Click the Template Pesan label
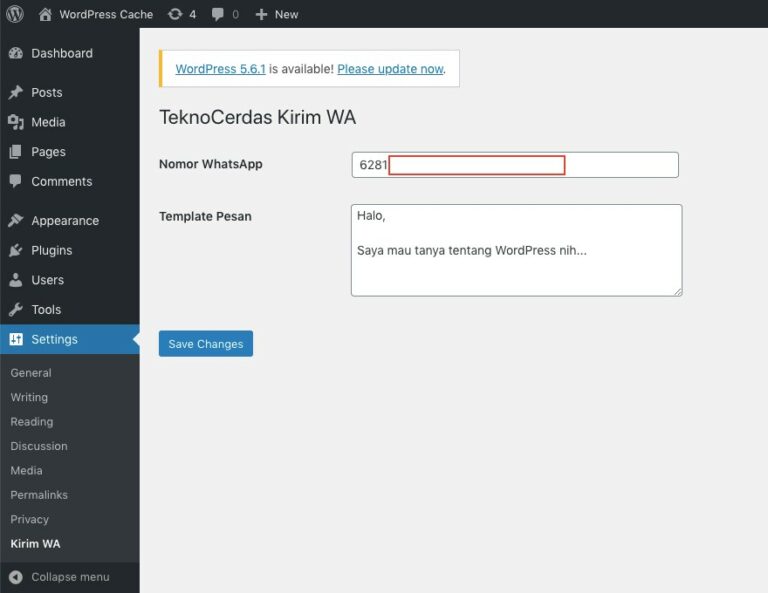The image size is (768, 593). [x=205, y=216]
